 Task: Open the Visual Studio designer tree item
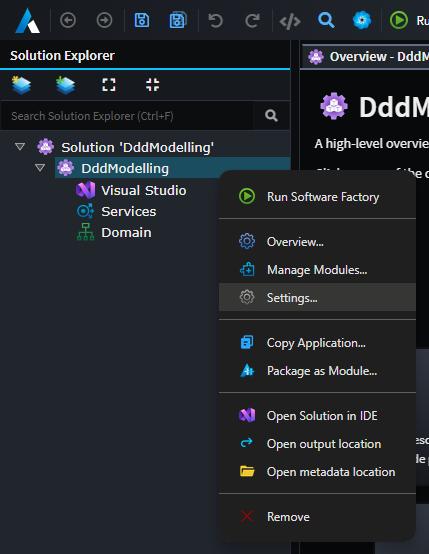(143, 190)
